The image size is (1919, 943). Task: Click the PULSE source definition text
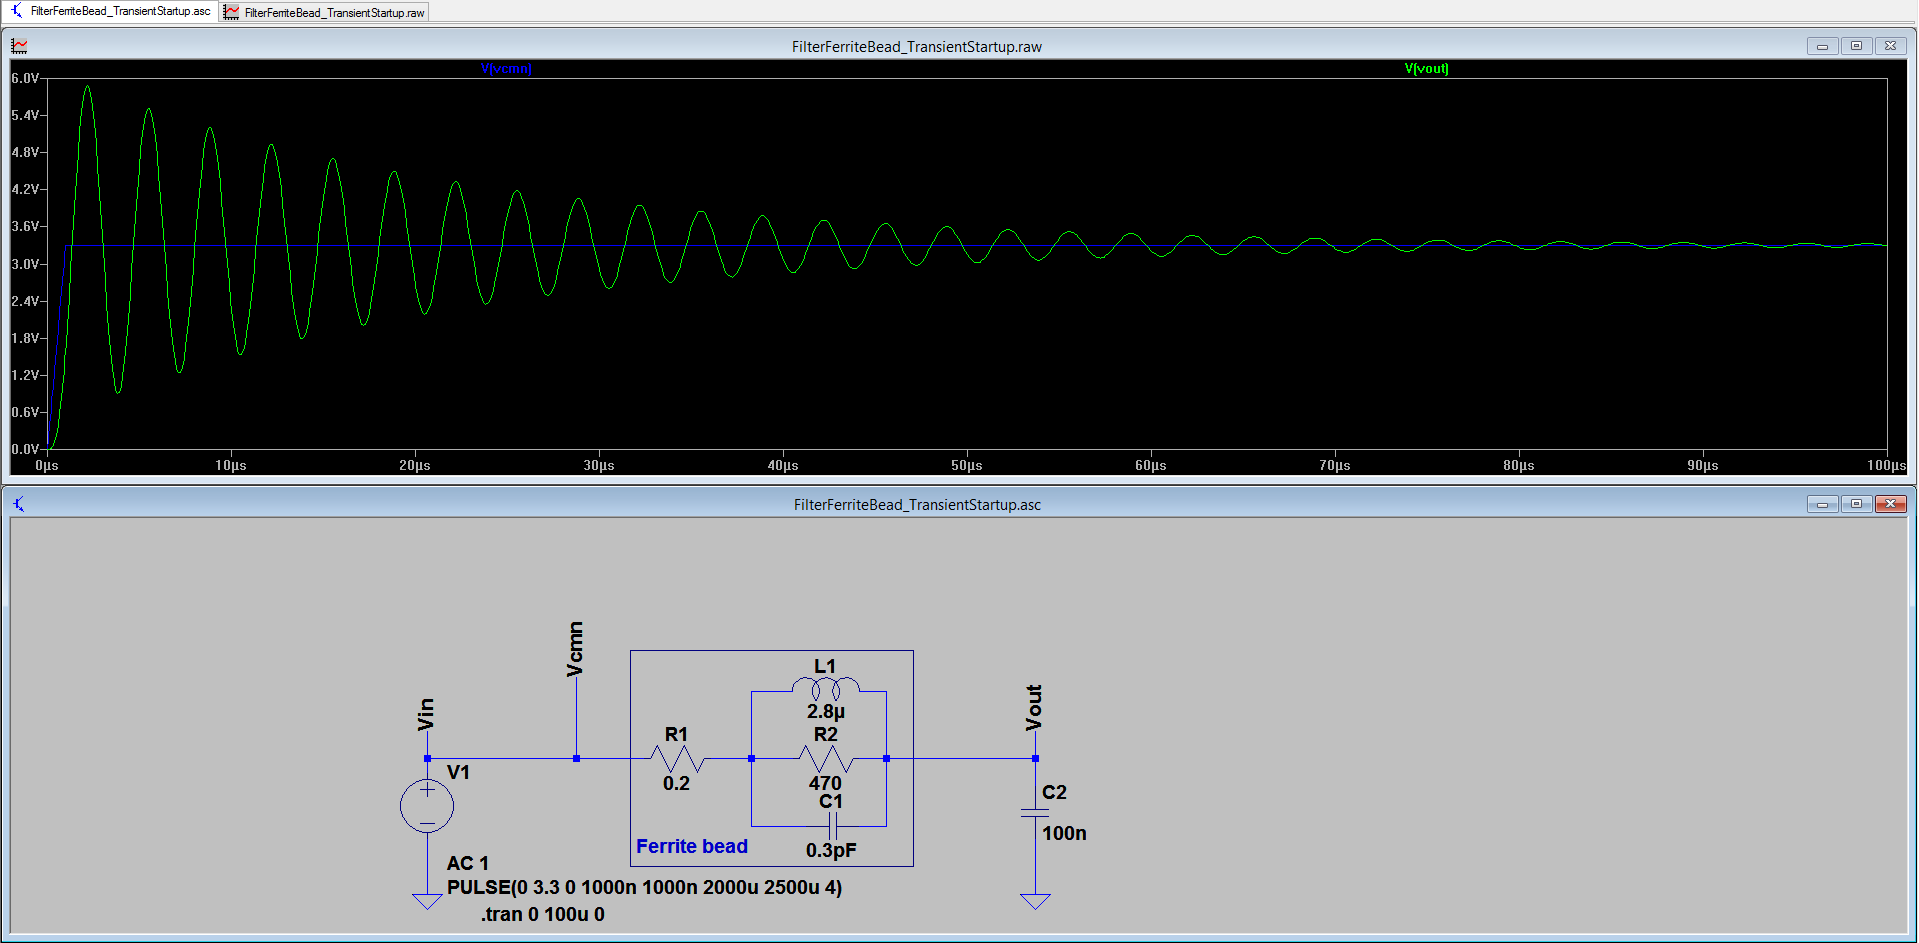[644, 887]
